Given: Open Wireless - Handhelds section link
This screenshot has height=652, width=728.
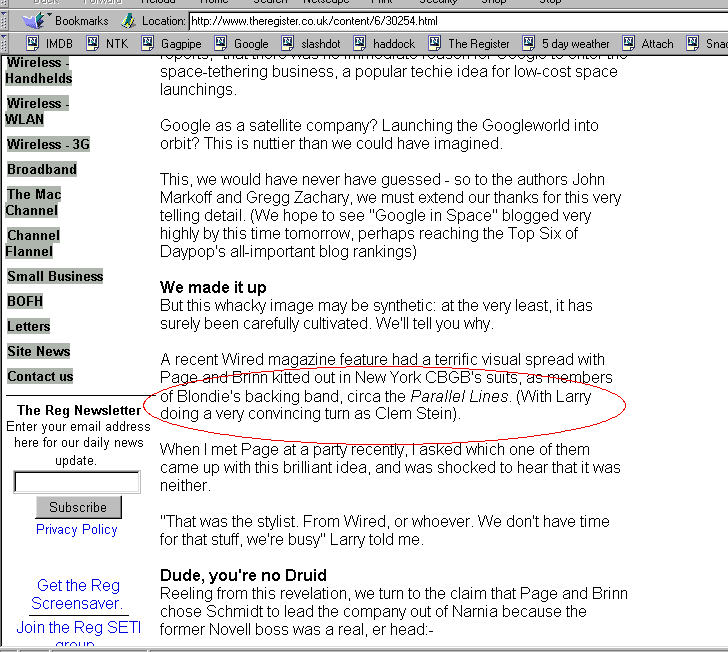Looking at the screenshot, I should [x=39, y=70].
